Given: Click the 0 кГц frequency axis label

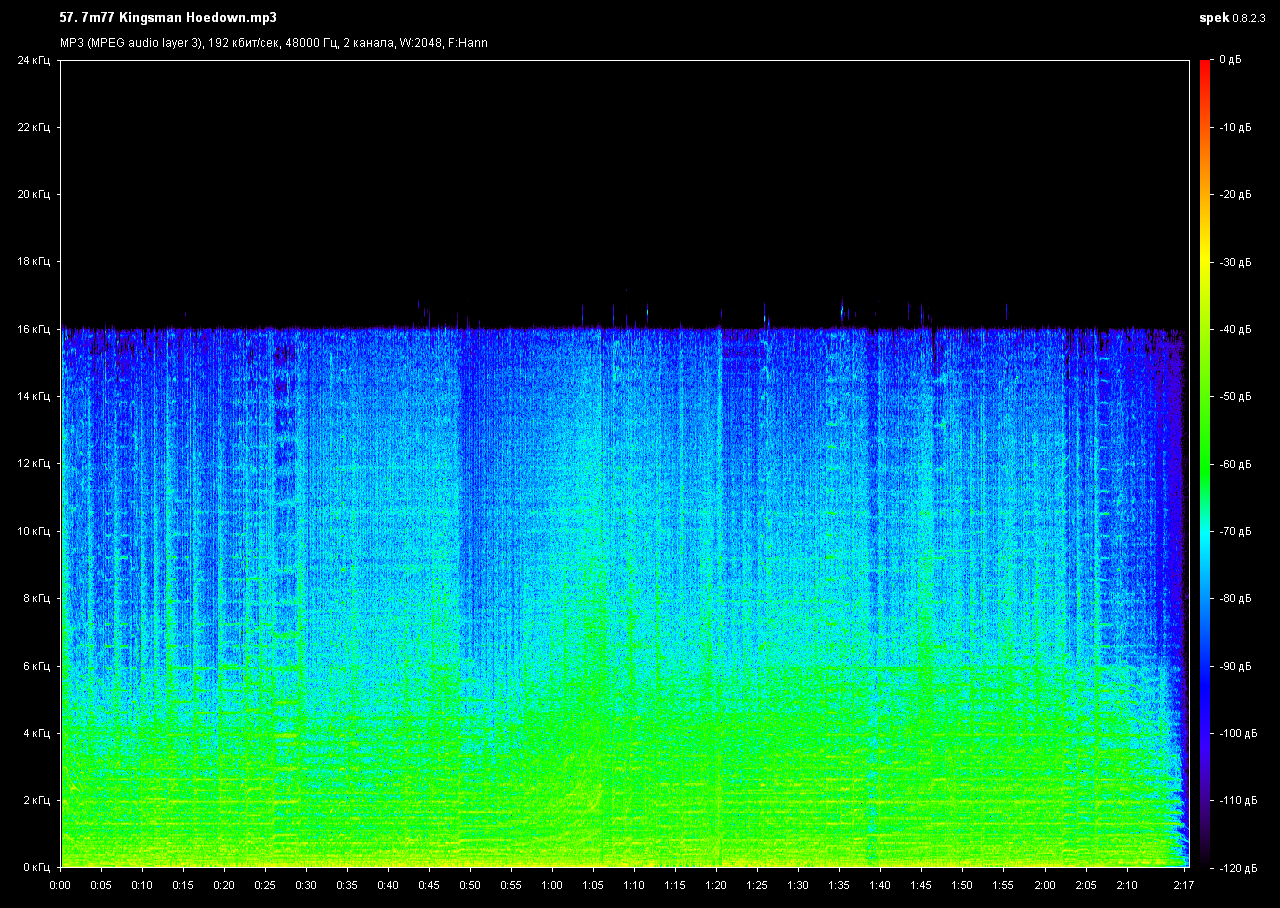Looking at the screenshot, I should pyautogui.click(x=35, y=867).
